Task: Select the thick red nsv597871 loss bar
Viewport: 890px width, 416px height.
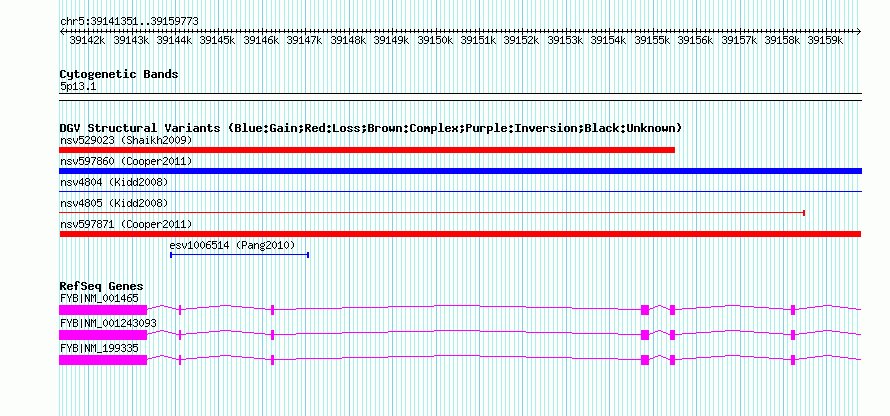Action: [460, 234]
